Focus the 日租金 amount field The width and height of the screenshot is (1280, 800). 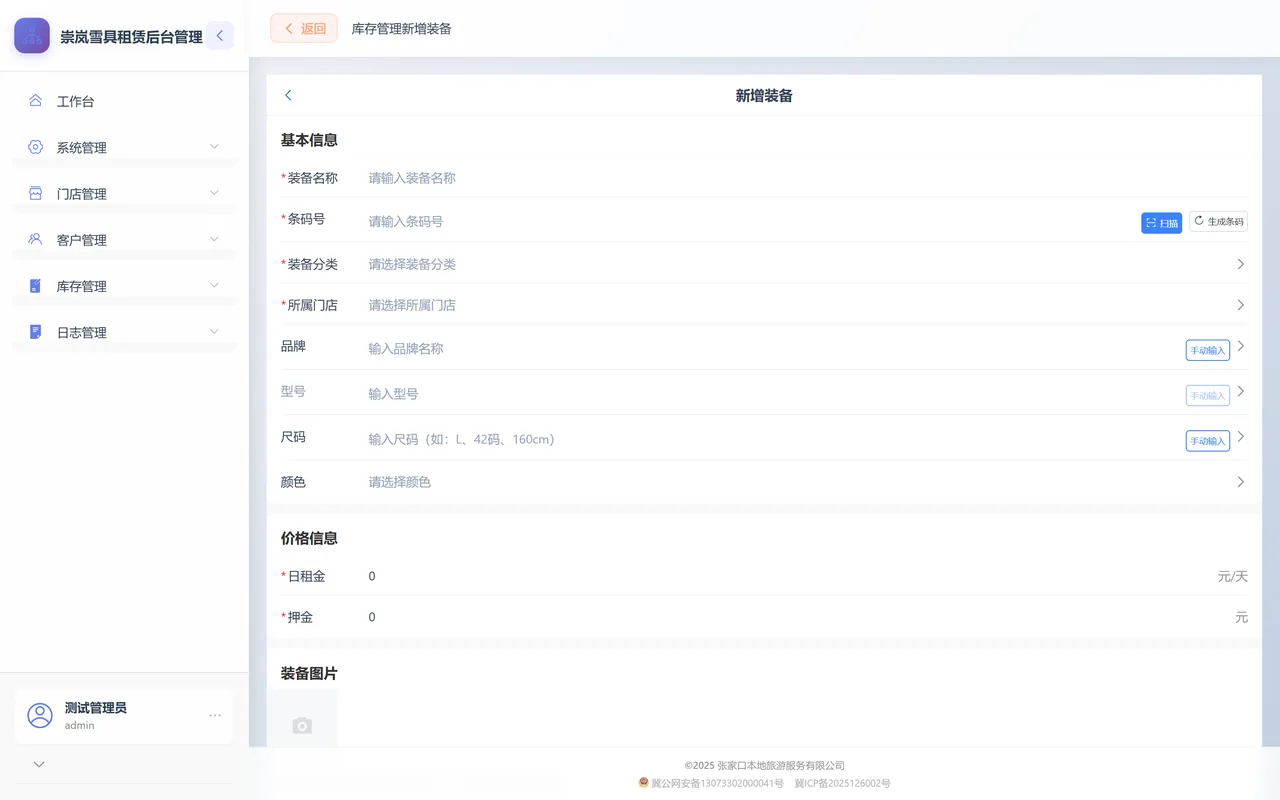coord(788,576)
